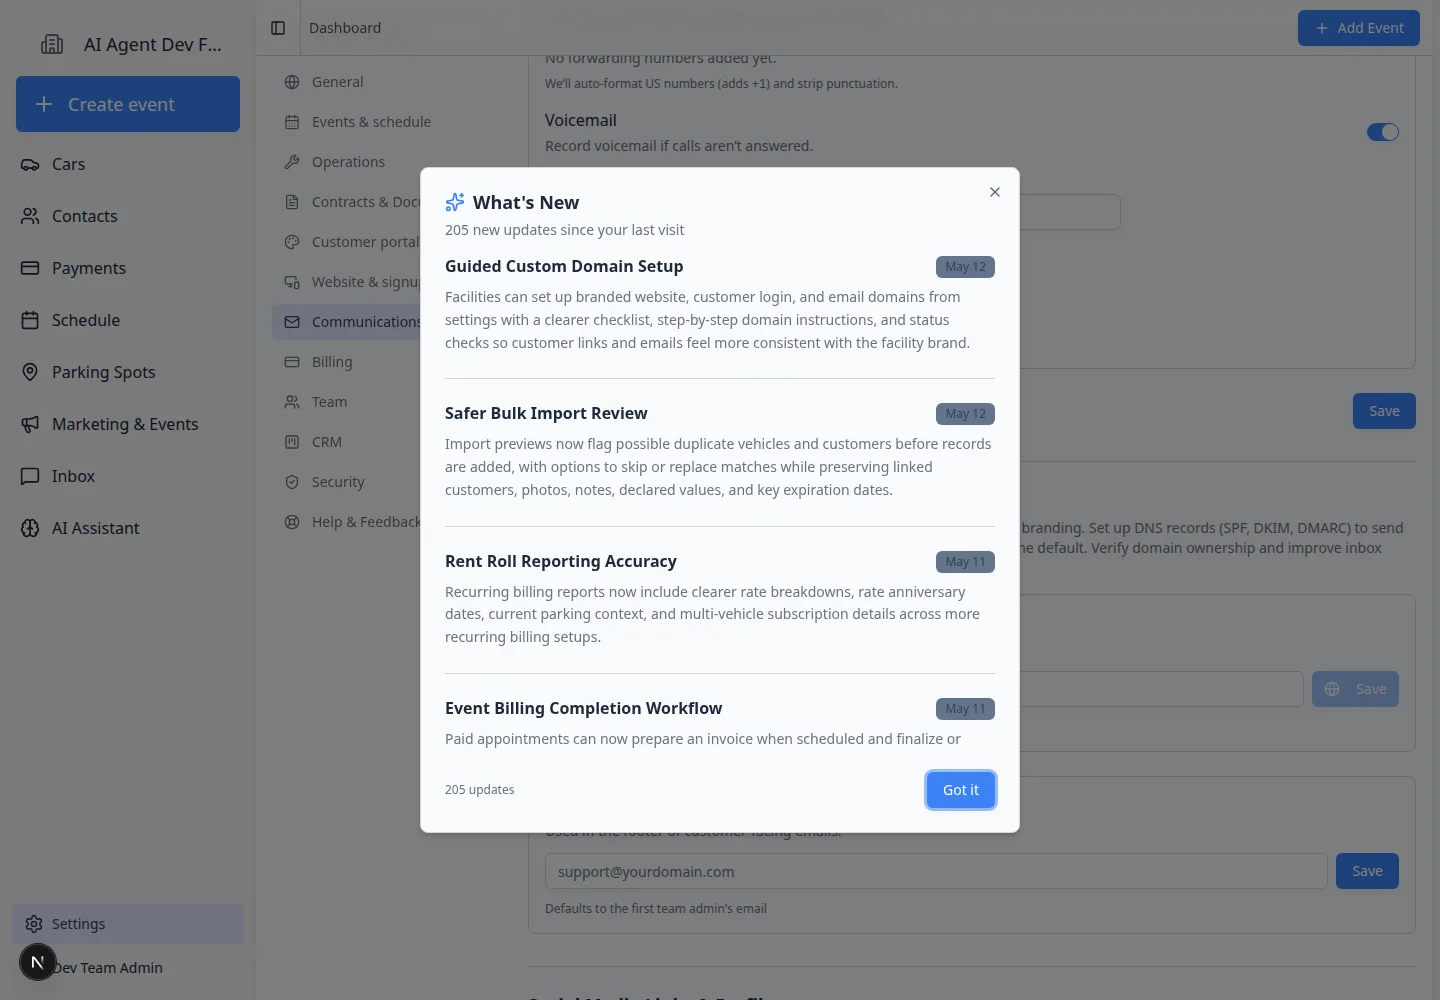Click the building icon beside AI Agent Dev
This screenshot has height=1000, width=1440.
(x=52, y=44)
